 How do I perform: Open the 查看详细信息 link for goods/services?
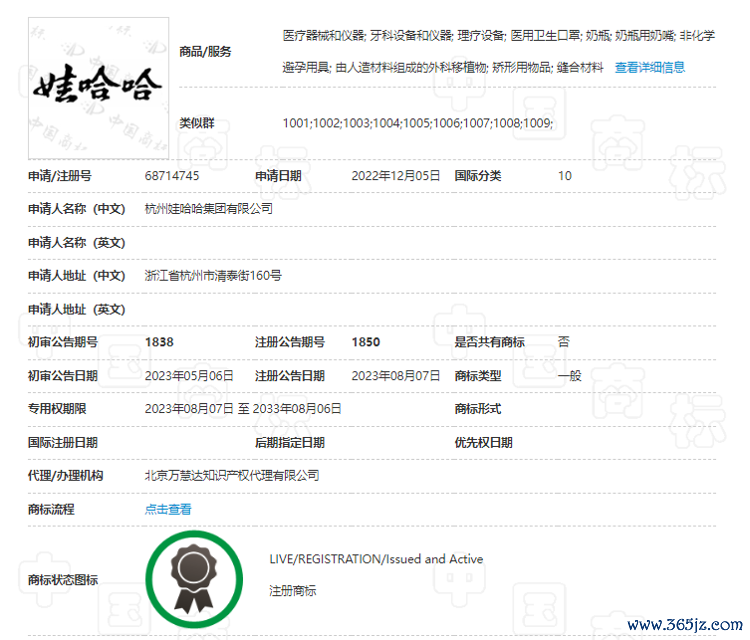(650, 67)
